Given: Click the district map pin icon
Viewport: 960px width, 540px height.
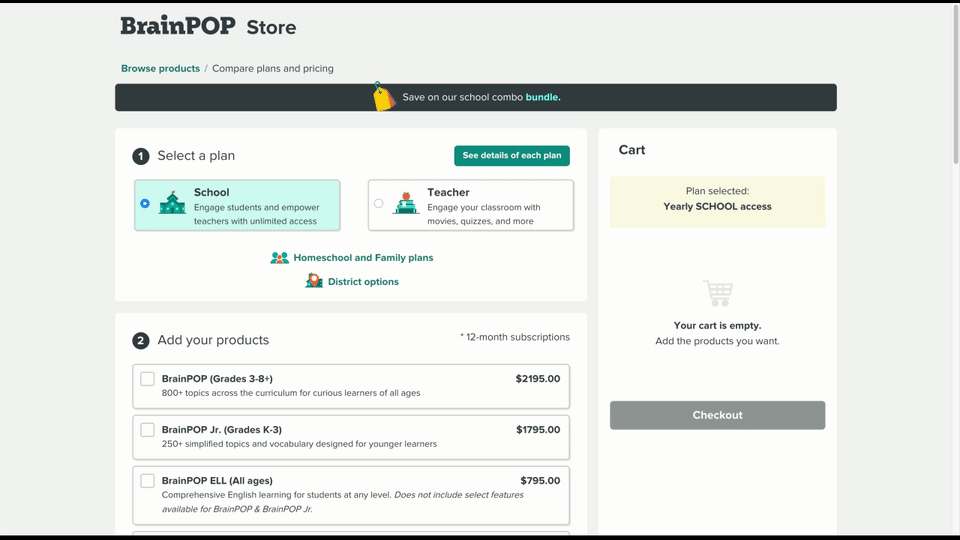Looking at the screenshot, I should pyautogui.click(x=314, y=280).
